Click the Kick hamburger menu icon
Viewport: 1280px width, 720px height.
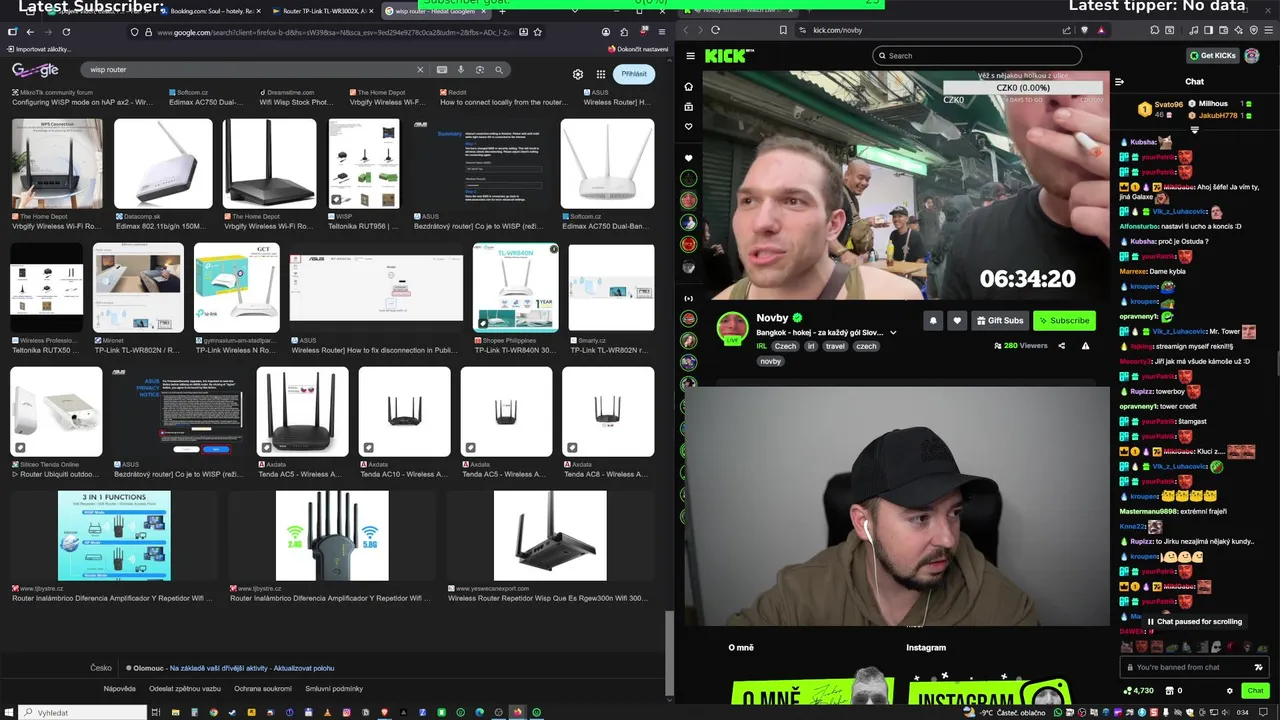pos(690,56)
